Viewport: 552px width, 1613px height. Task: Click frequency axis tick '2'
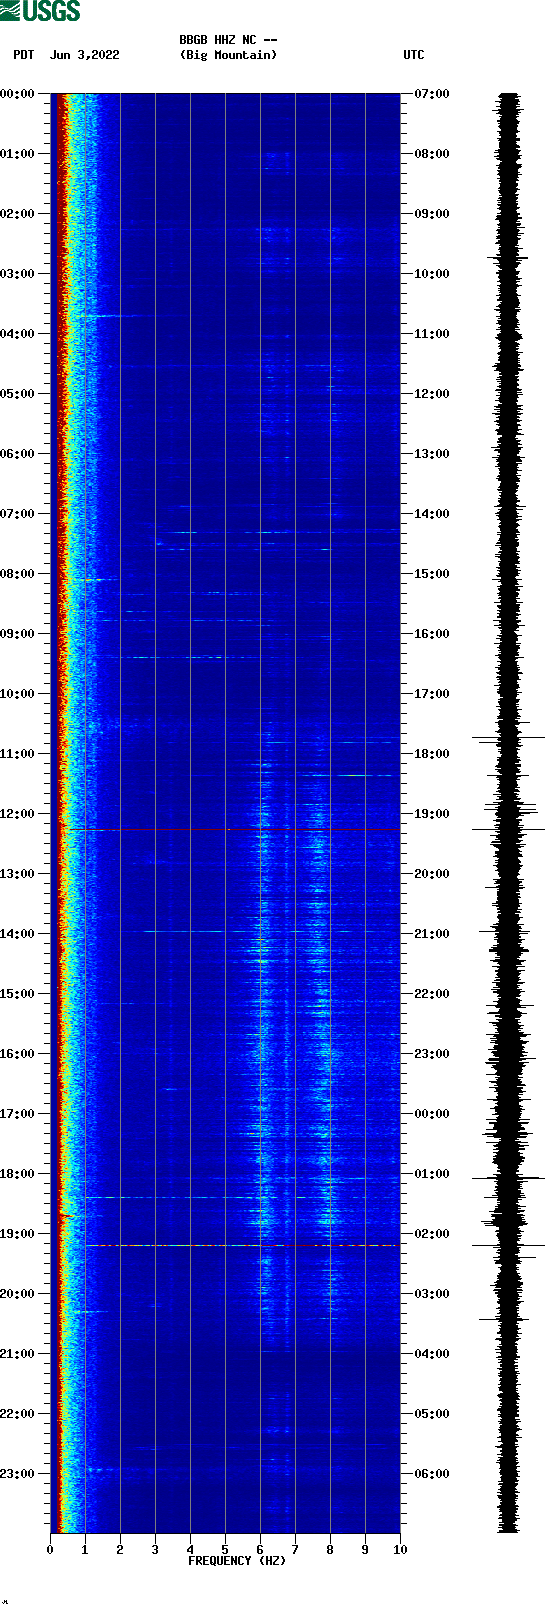(120, 1550)
